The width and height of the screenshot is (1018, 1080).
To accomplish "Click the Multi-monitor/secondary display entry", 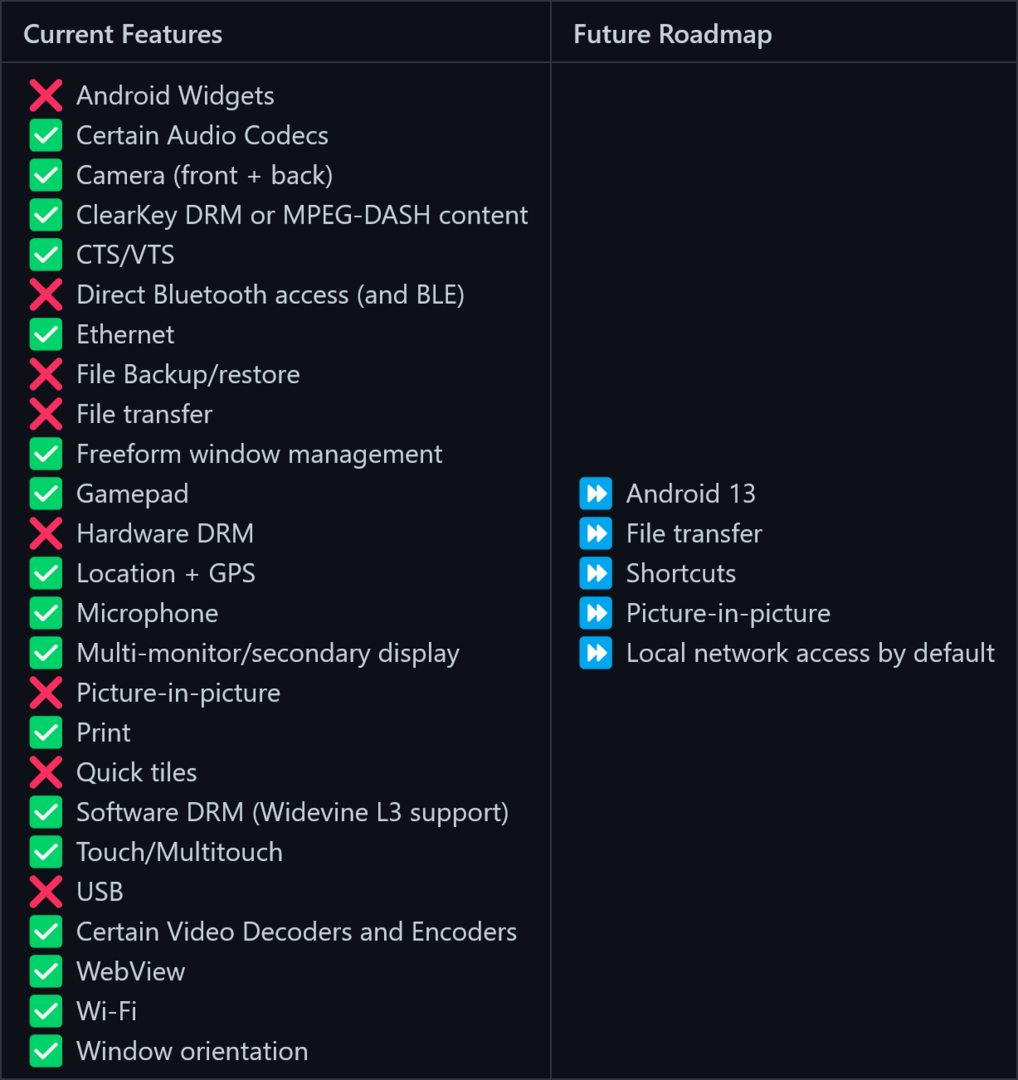I will (268, 654).
